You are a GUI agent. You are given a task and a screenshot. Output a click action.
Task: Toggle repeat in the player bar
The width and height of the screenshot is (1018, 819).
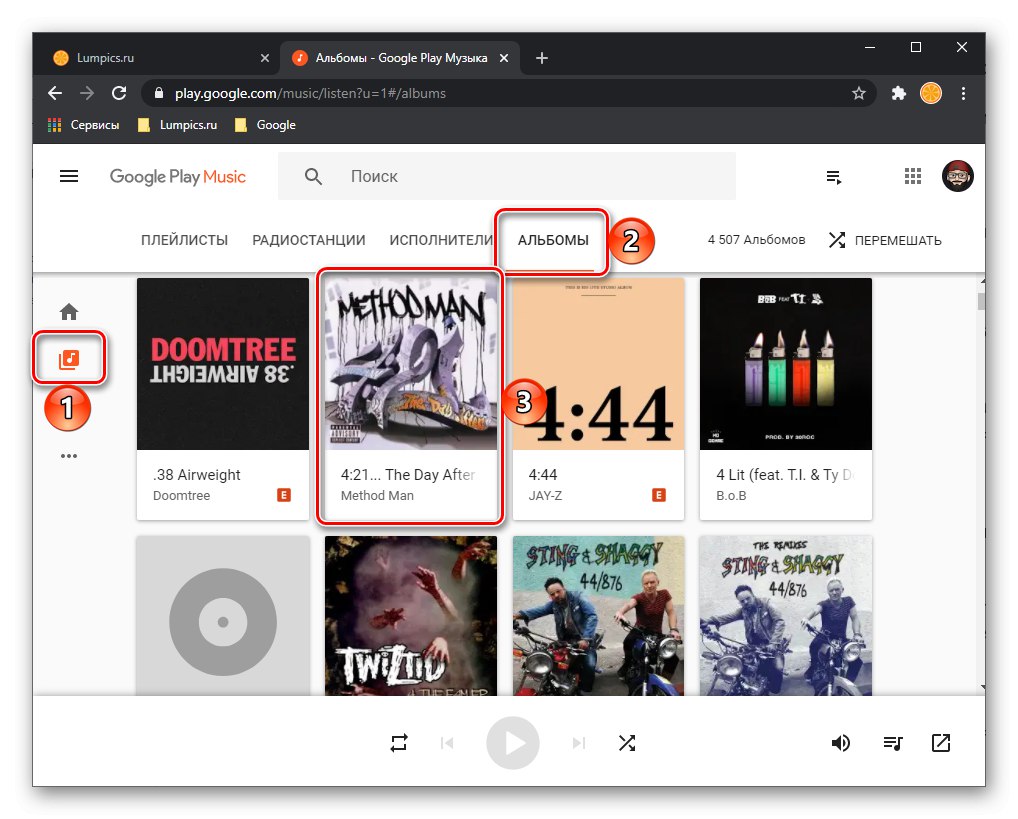(x=399, y=743)
